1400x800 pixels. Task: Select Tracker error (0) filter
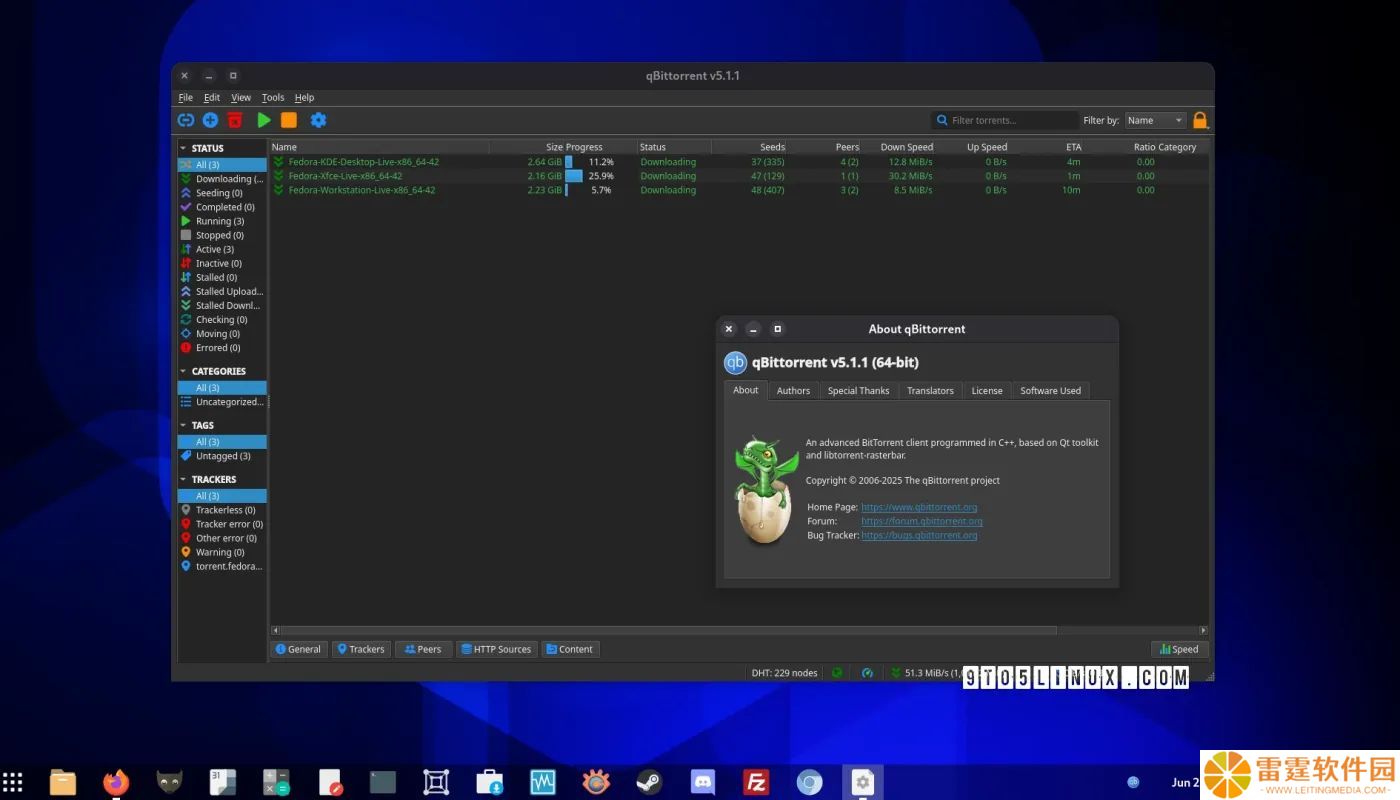pos(222,524)
